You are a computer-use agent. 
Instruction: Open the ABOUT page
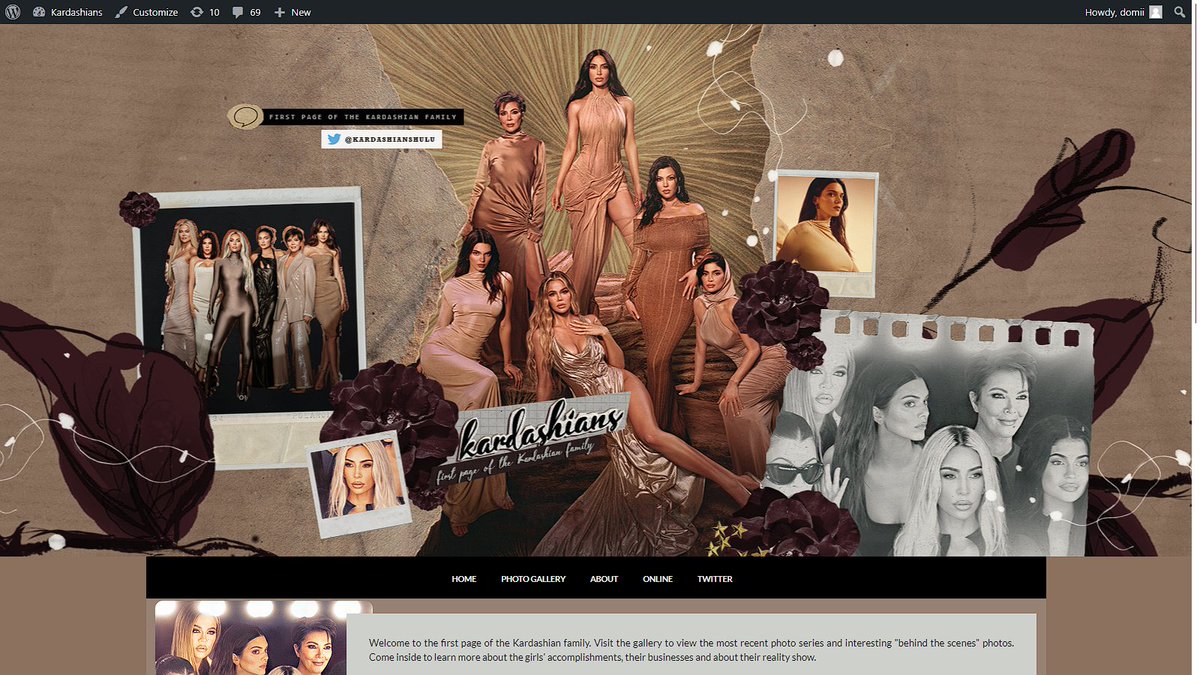[604, 579]
